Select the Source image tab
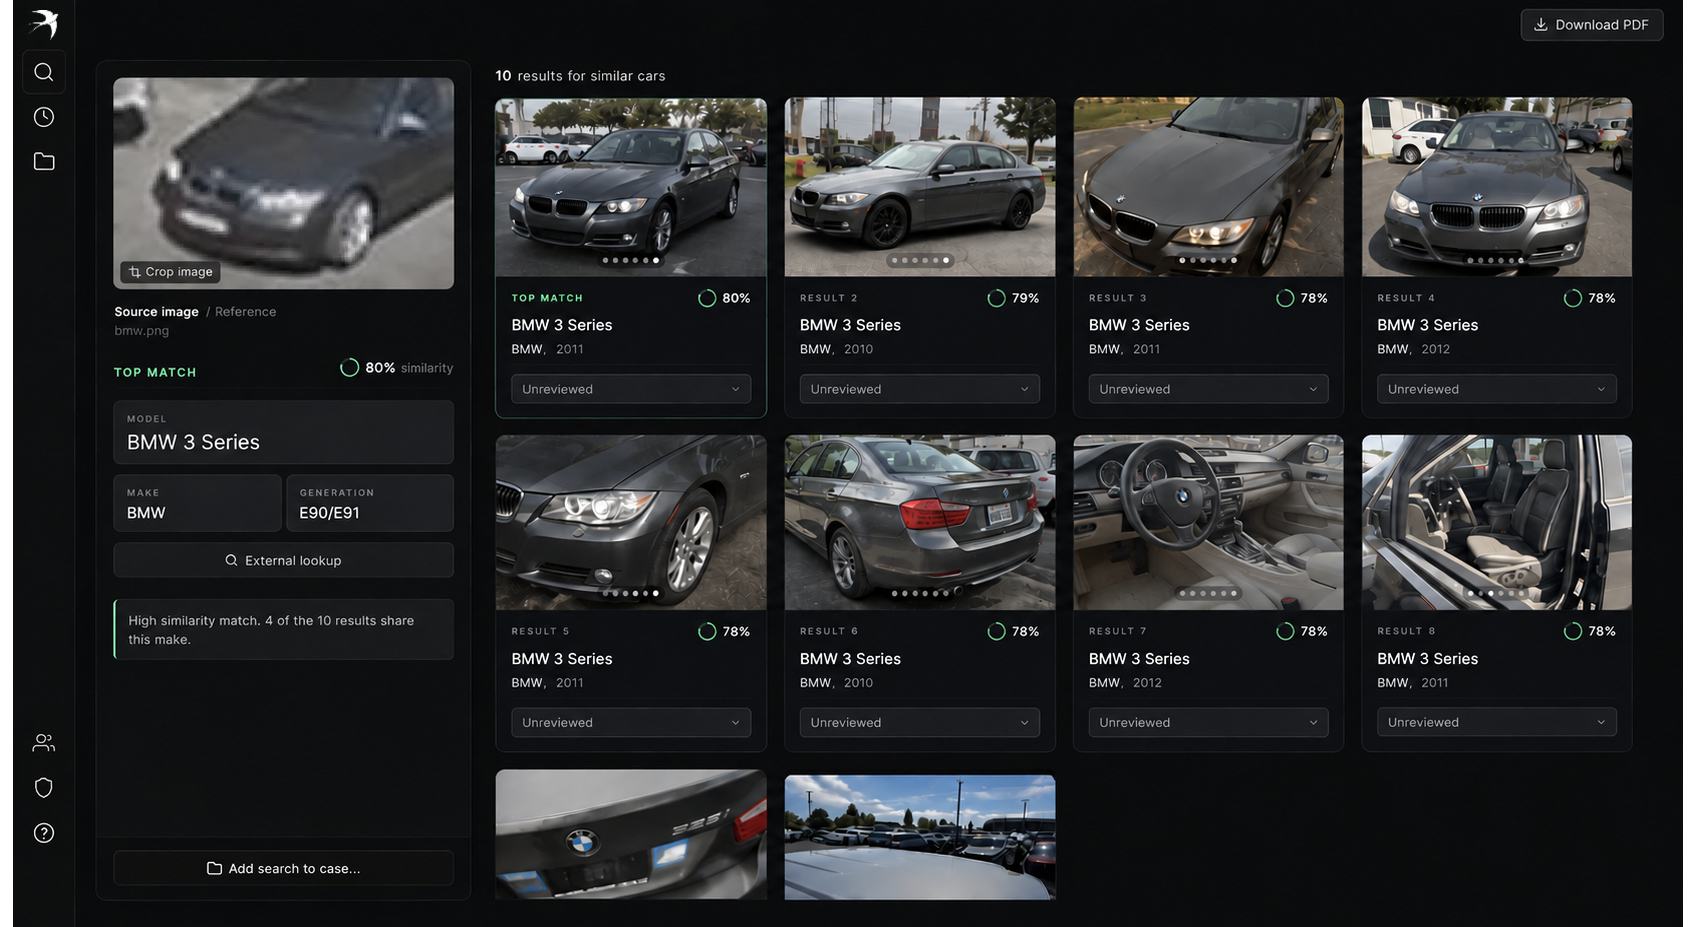 [x=156, y=312]
